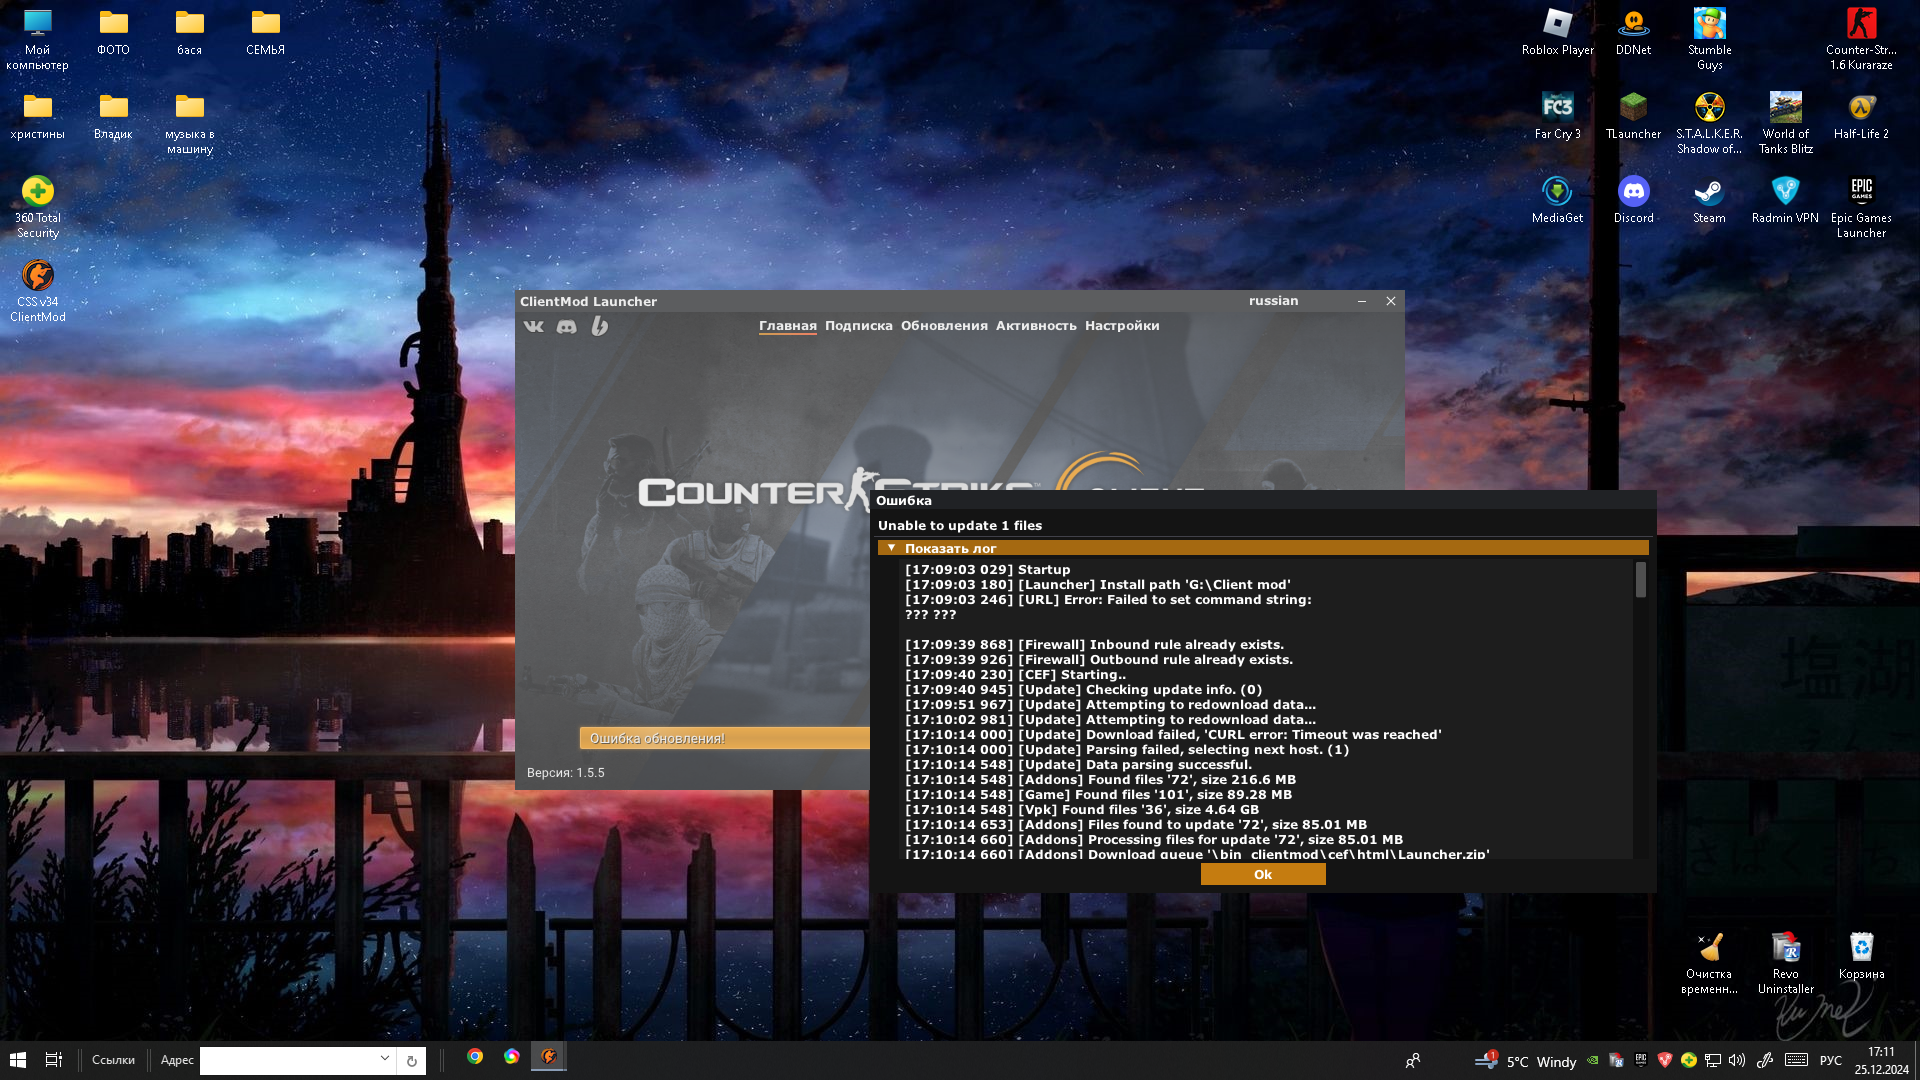Close the ClientMod Launcher window
The height and width of the screenshot is (1080, 1920).
click(x=1391, y=301)
